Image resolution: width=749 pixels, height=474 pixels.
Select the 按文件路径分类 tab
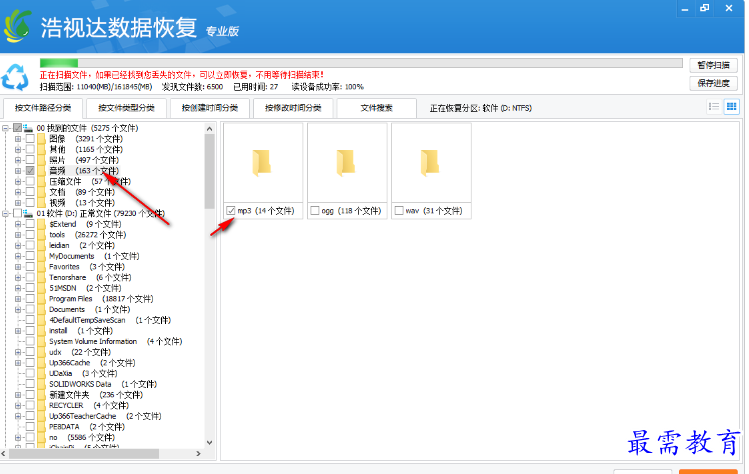click(x=43, y=108)
